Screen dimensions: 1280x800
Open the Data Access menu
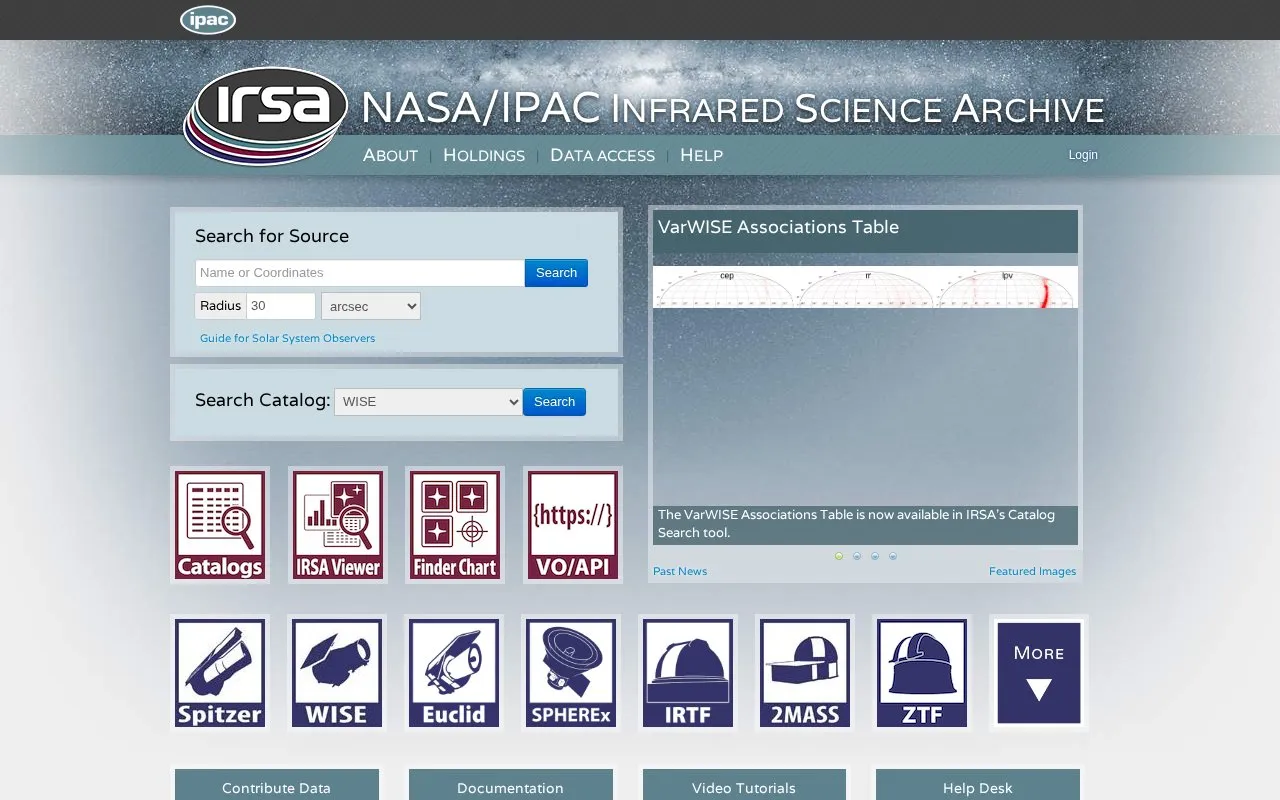602,155
